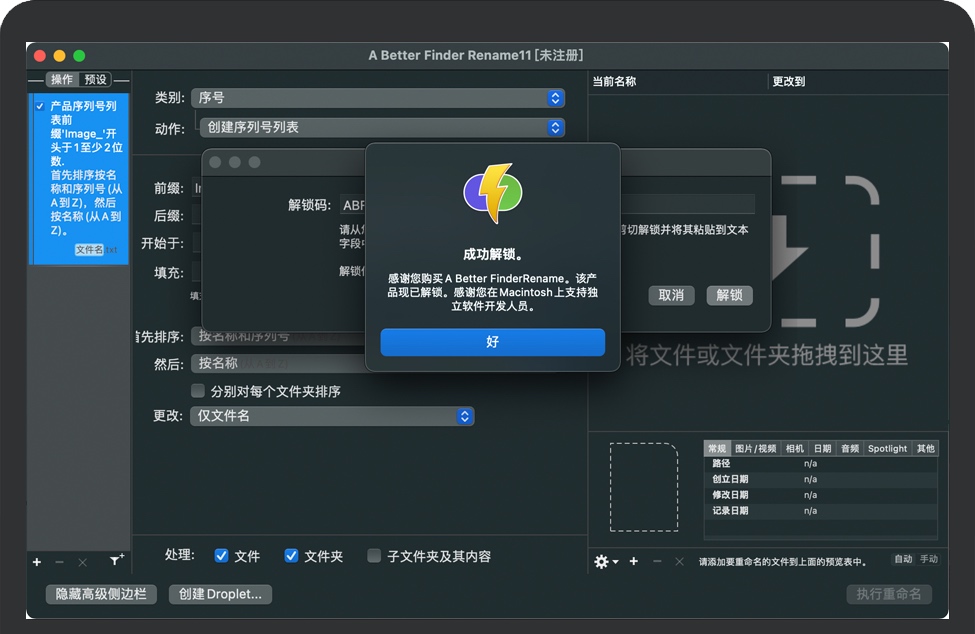The image size is (975, 634).
Task: Click the yellow minimize window button
Action: tap(60, 56)
